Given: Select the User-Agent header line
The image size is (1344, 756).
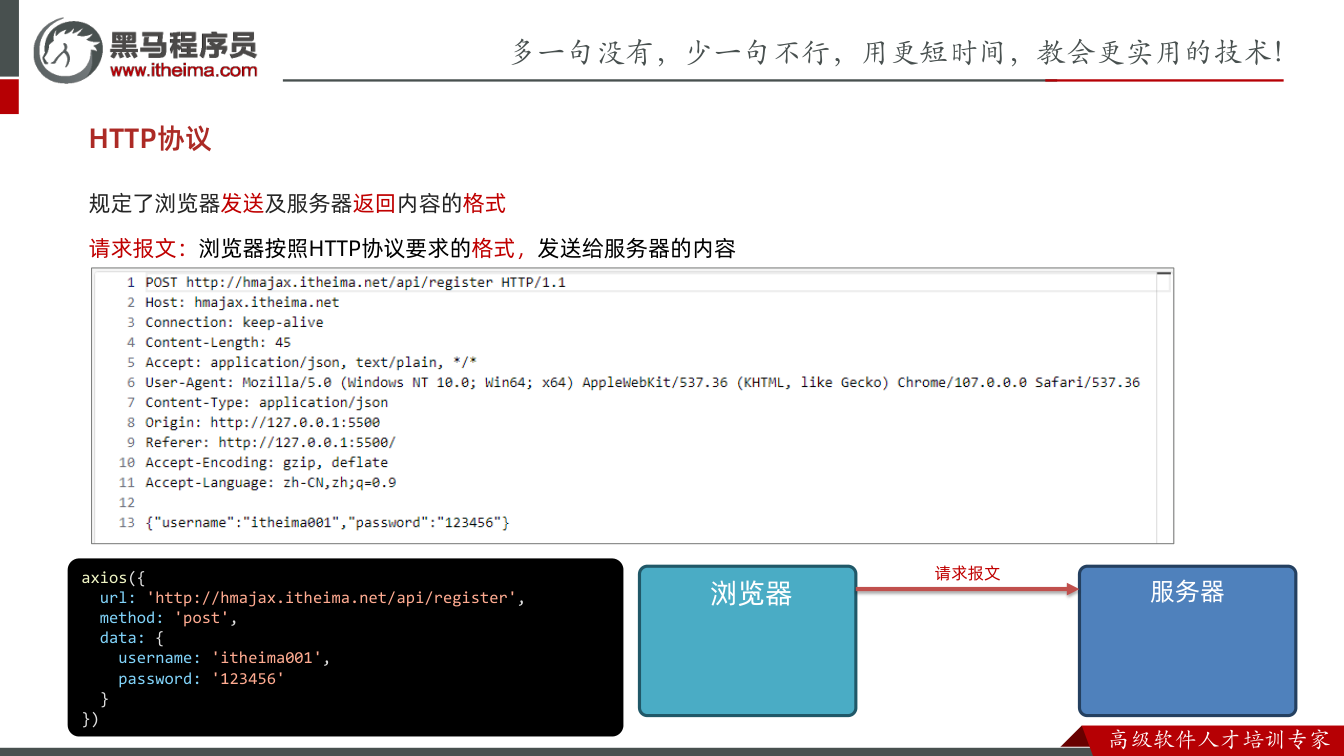Looking at the screenshot, I should (642, 383).
